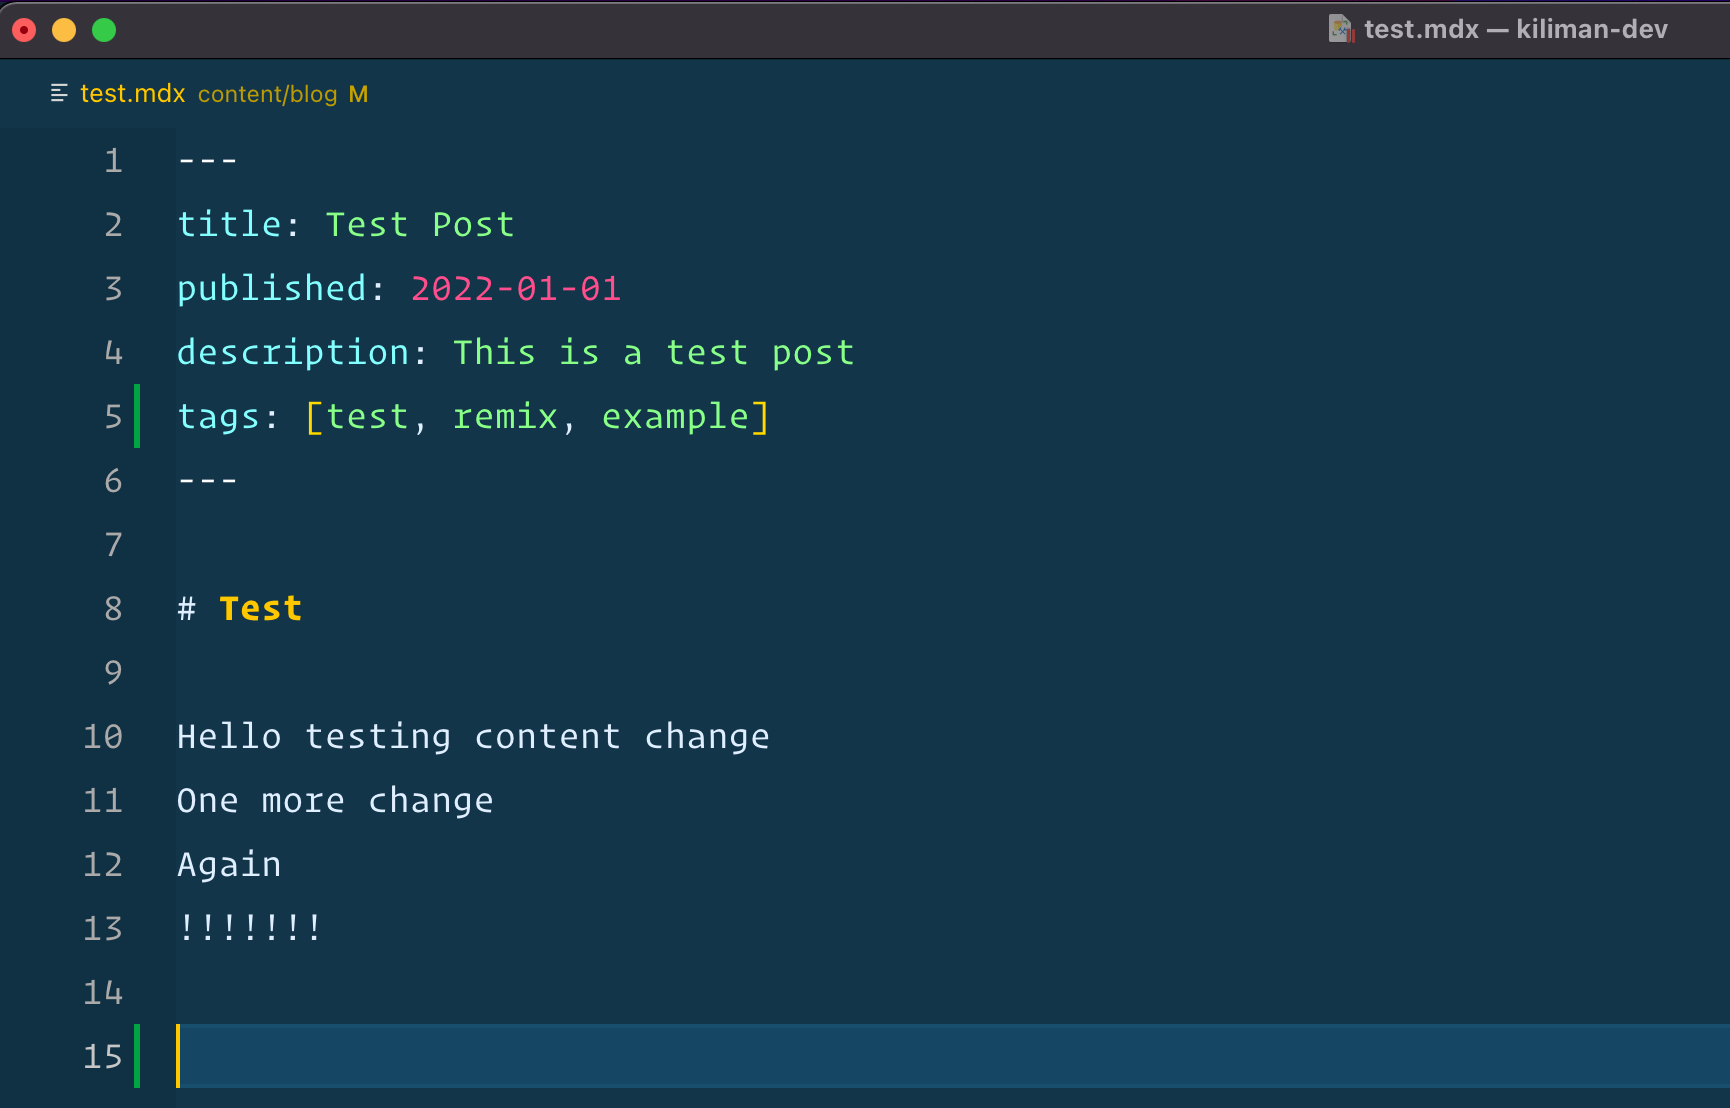Click the highlighted empty line 15
Viewport: 1730px width, 1108px height.
tap(952, 1056)
